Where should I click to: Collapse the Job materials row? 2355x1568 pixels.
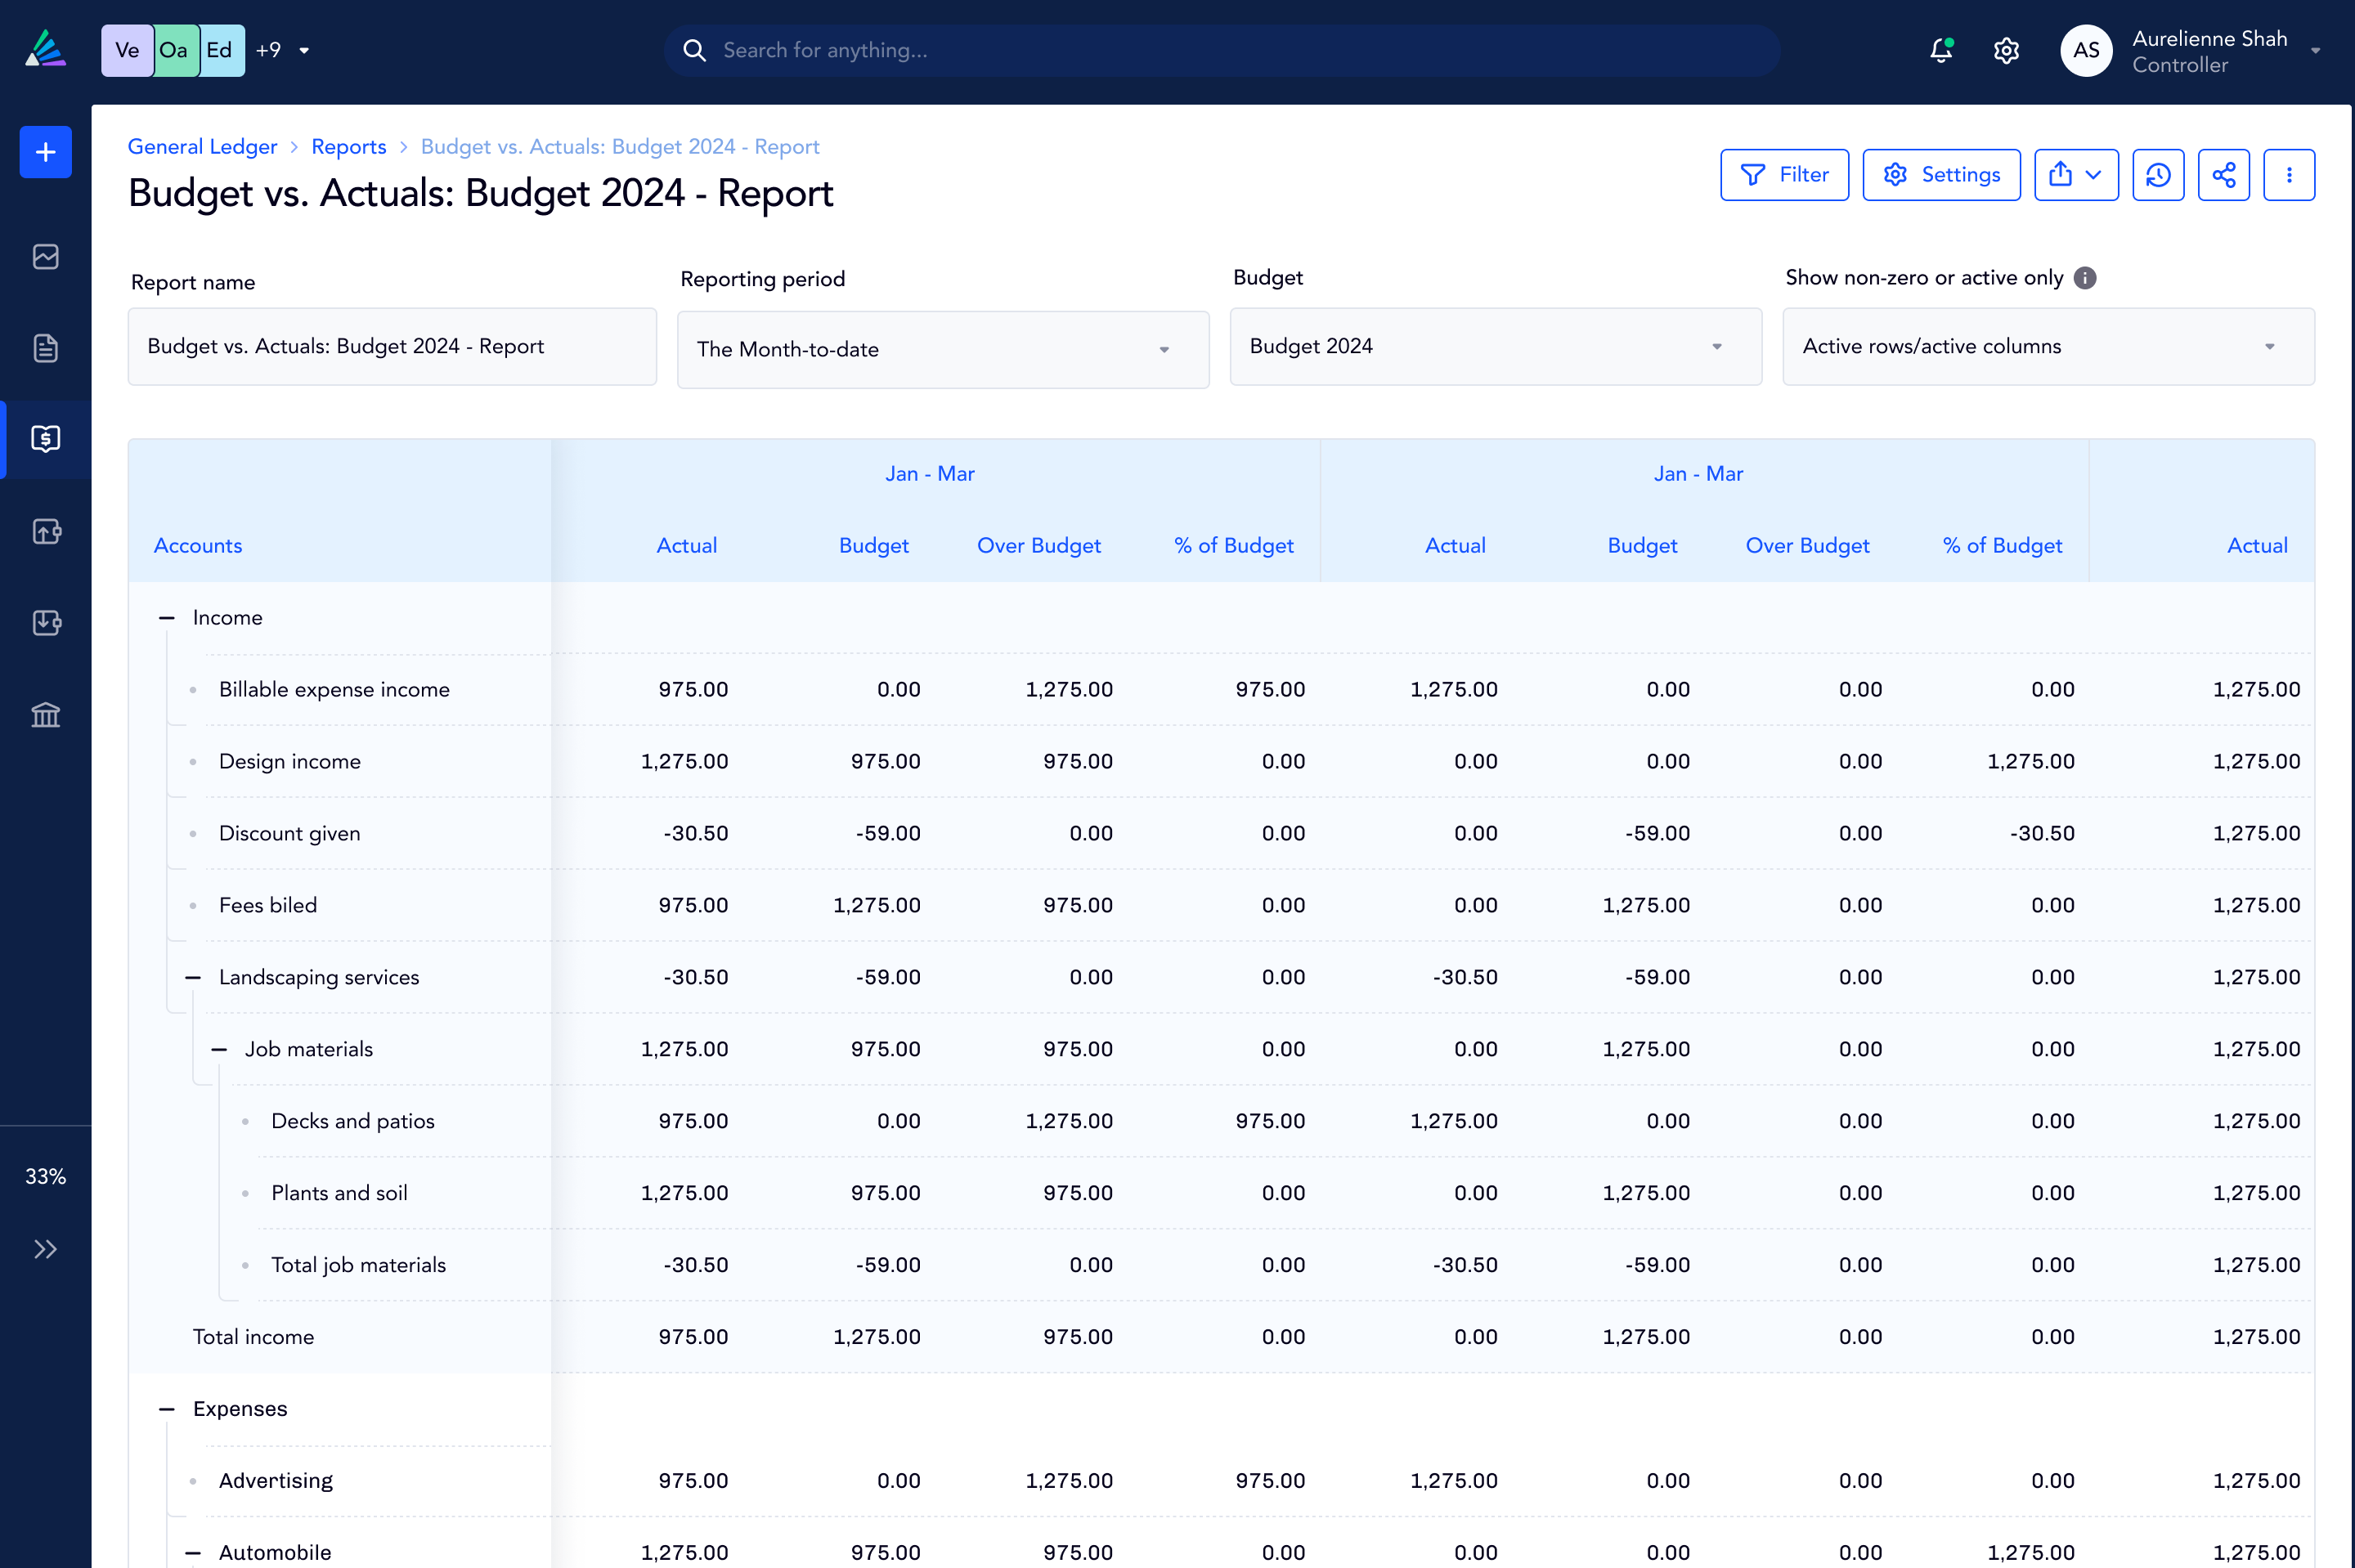219,1049
